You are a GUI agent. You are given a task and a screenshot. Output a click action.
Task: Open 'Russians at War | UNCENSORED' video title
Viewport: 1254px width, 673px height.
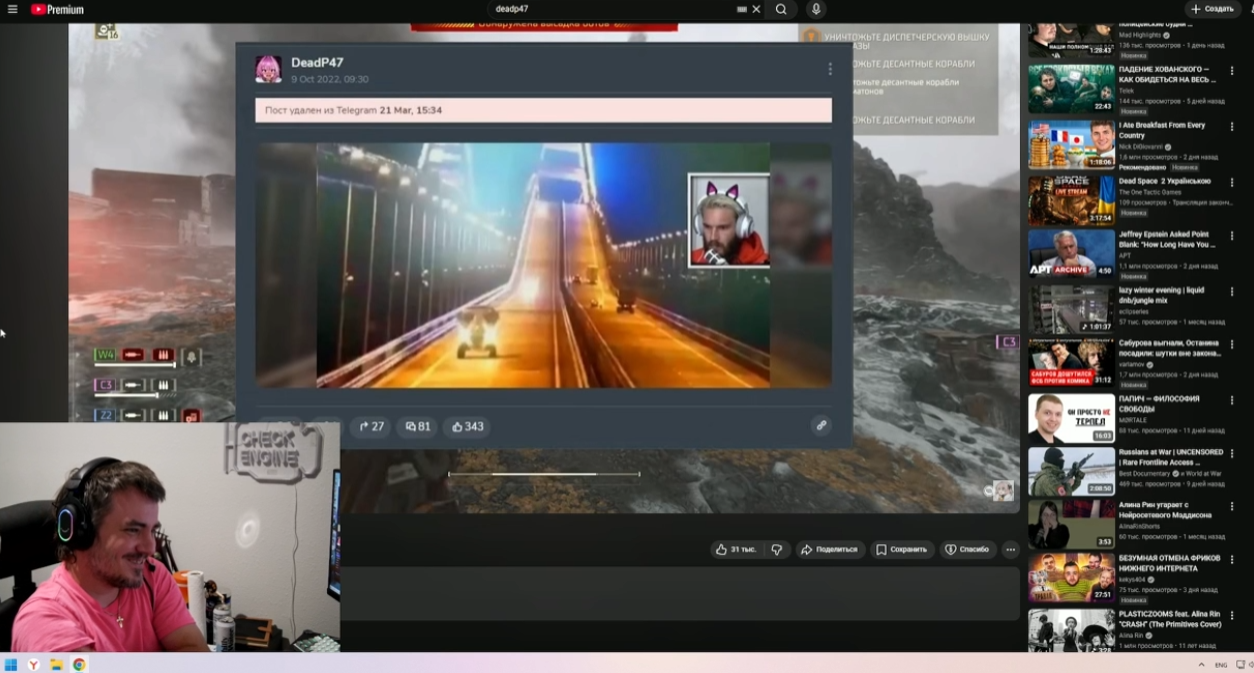(1171, 457)
